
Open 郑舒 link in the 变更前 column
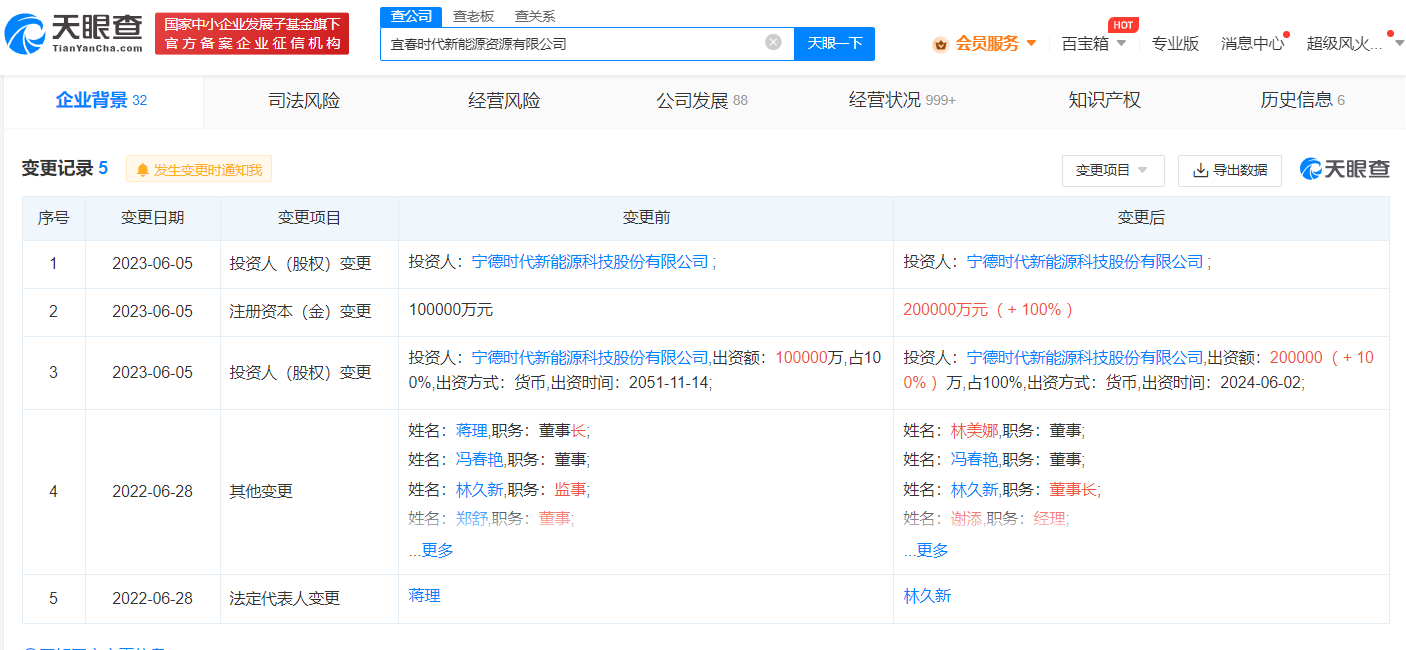(x=471, y=518)
